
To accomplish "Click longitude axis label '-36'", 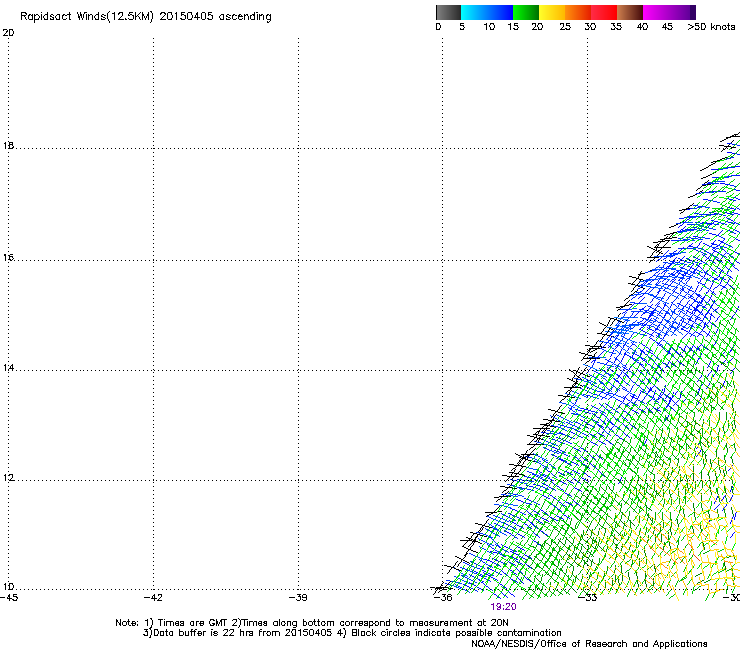I will point(443,598).
